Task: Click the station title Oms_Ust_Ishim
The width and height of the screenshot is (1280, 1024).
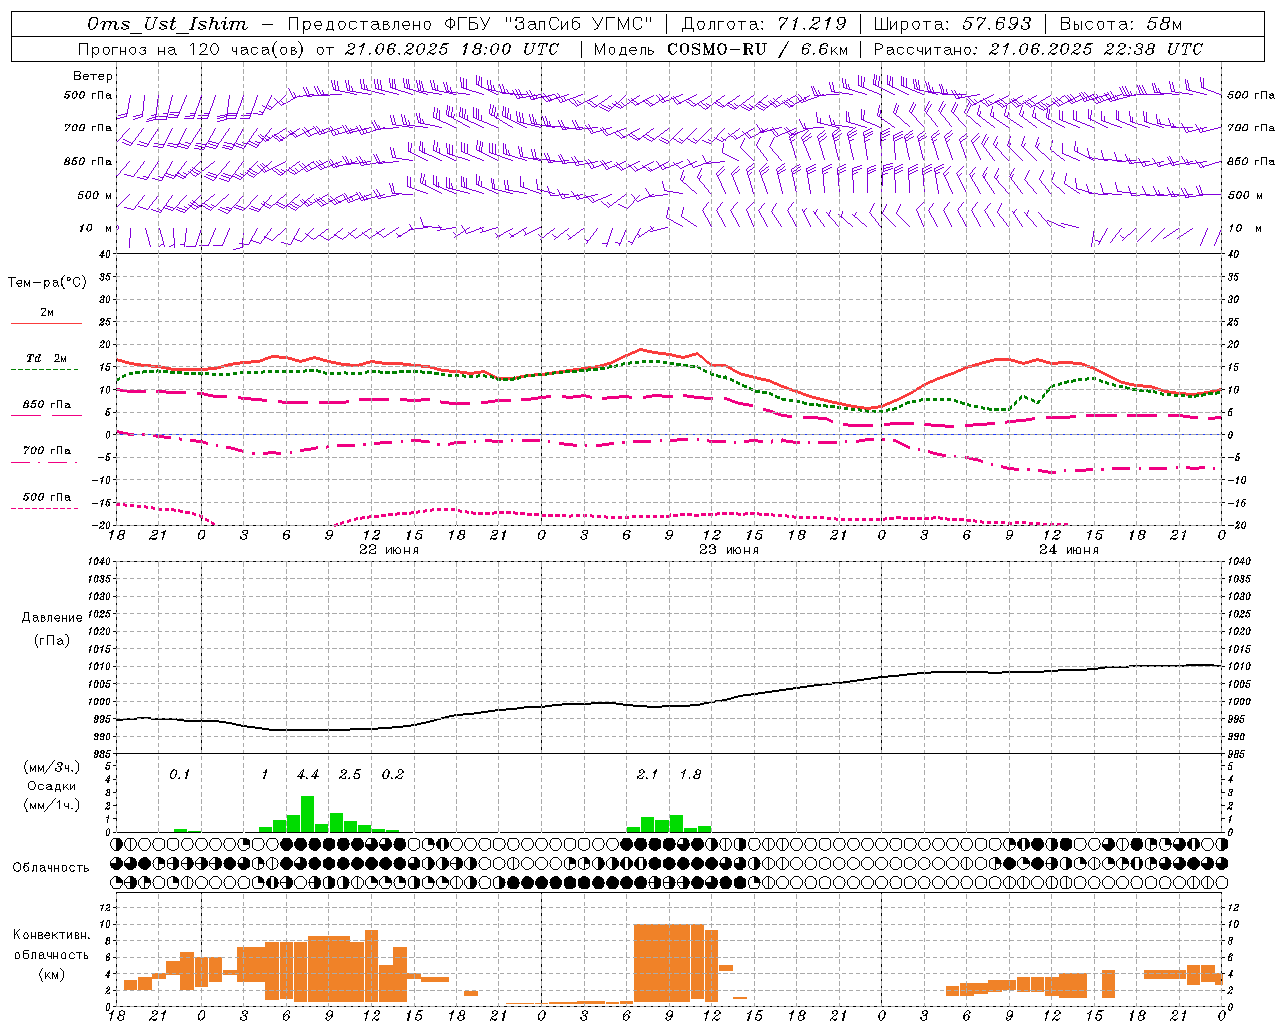Action: tap(166, 24)
